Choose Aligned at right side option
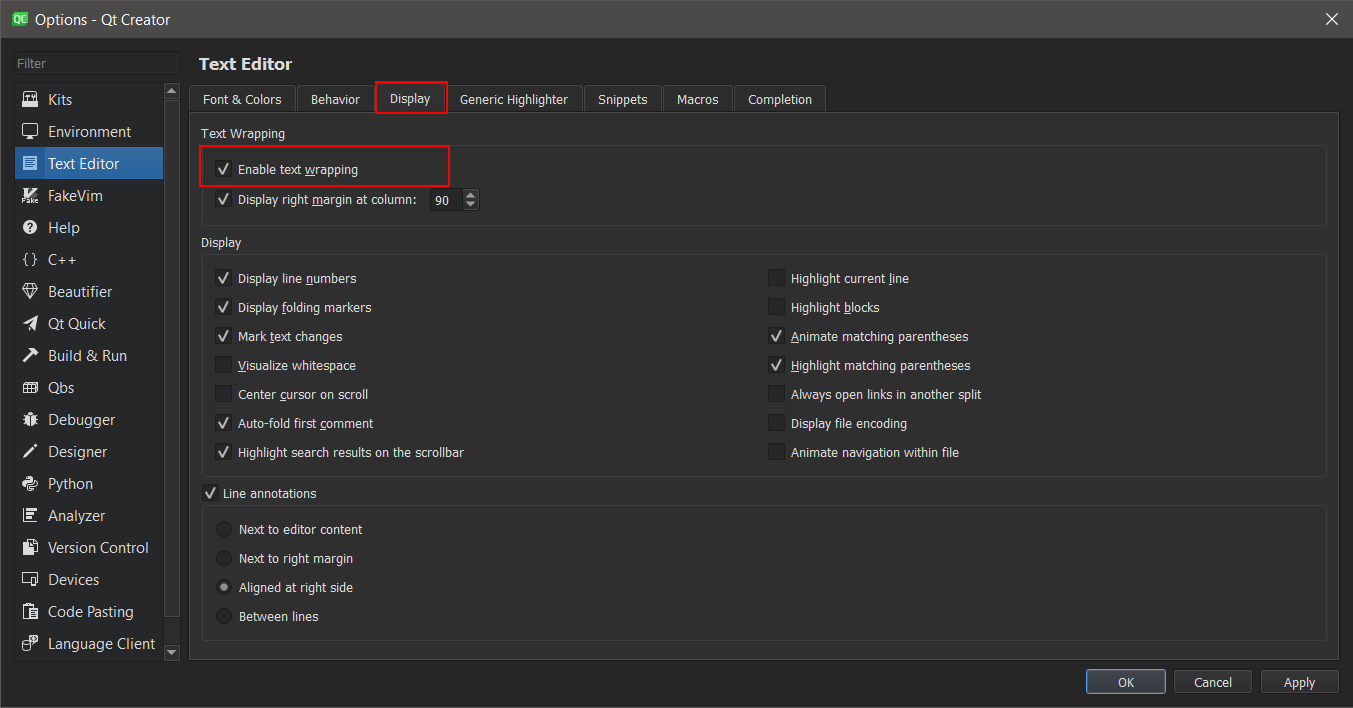Screen dimensions: 1353x708 [224, 588]
